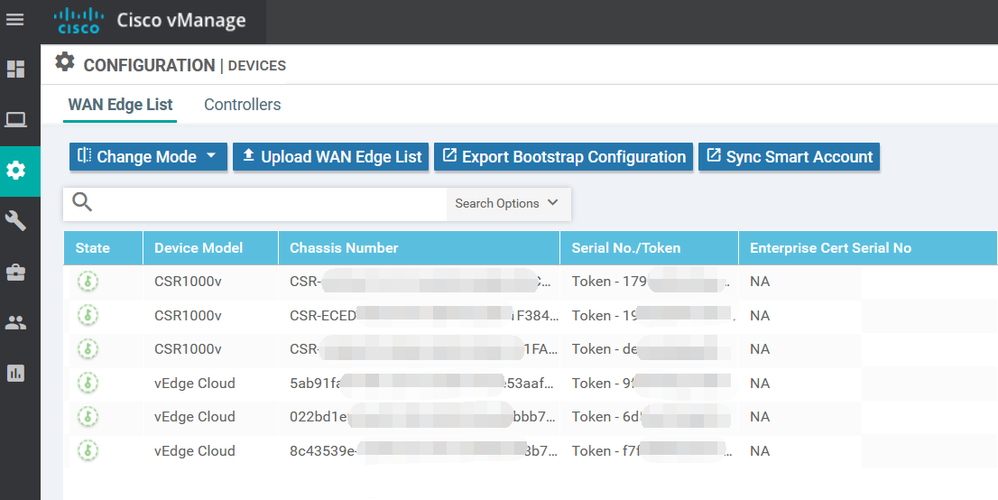
Task: Click vEdge Cloud in the 022bd1e row
Action: pyautogui.click(x=195, y=417)
